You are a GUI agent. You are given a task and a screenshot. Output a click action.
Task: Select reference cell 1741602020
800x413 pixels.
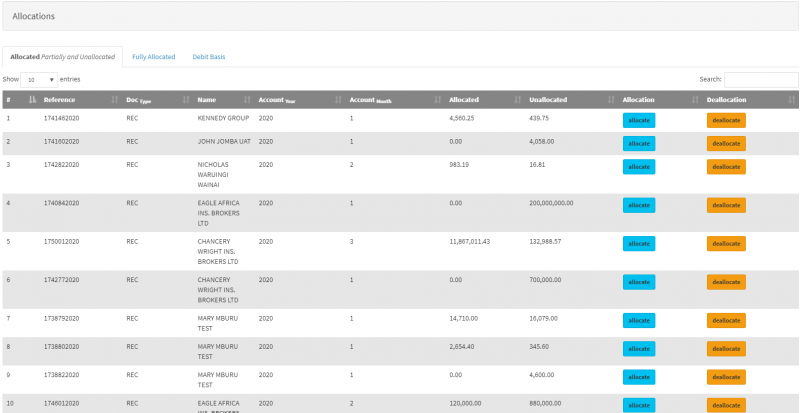pyautogui.click(x=61, y=141)
